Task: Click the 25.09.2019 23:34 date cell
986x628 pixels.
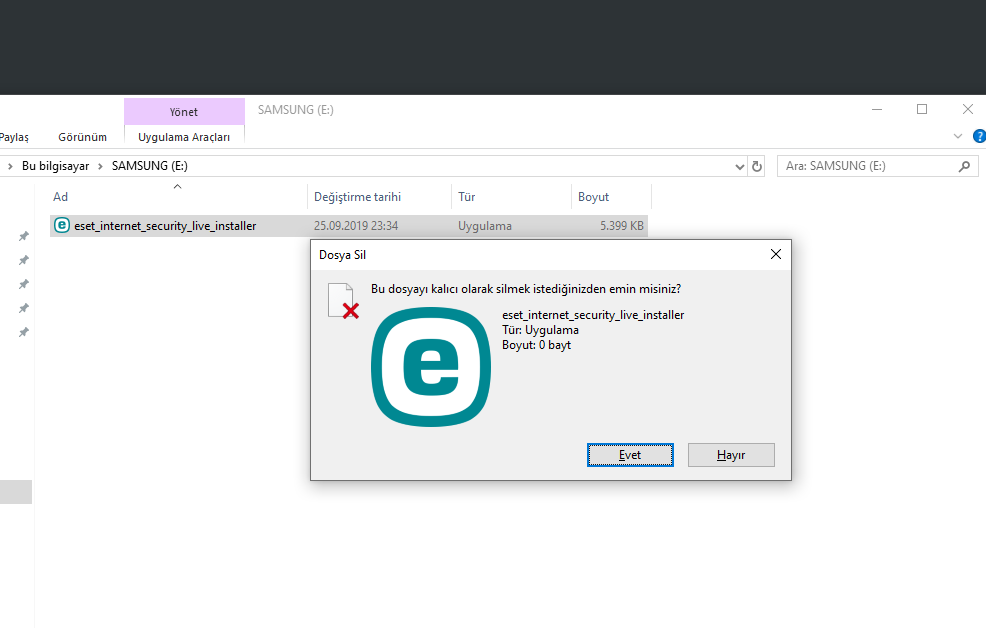Action: pyautogui.click(x=356, y=226)
